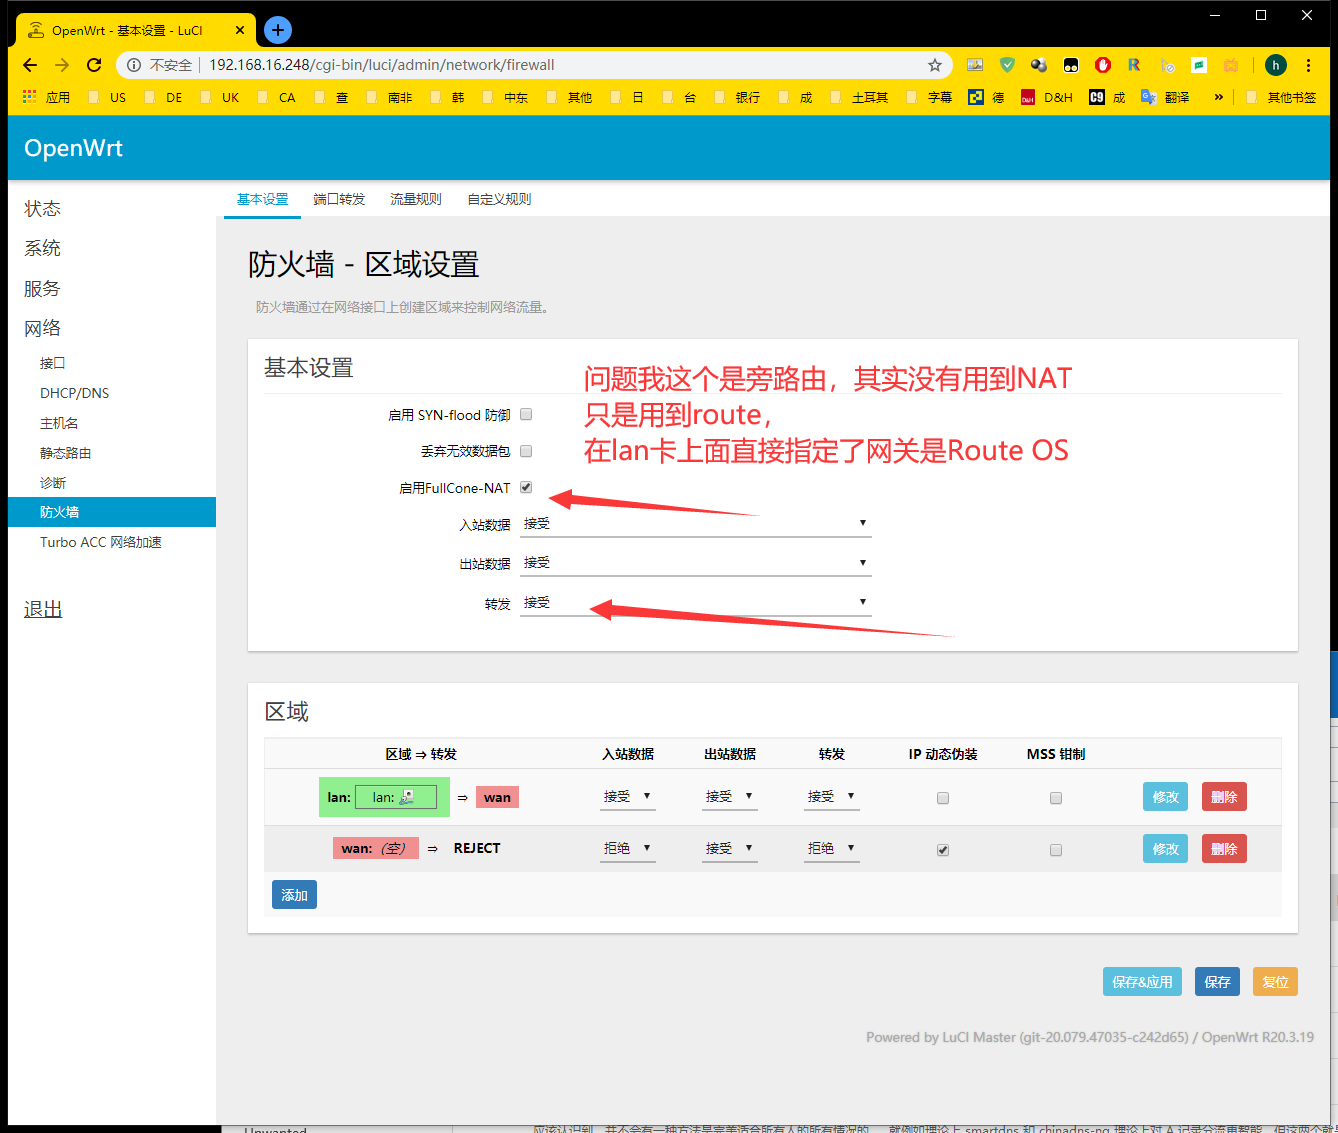Click the red hand ad blocker extension icon
The width and height of the screenshot is (1338, 1133).
tap(1103, 64)
